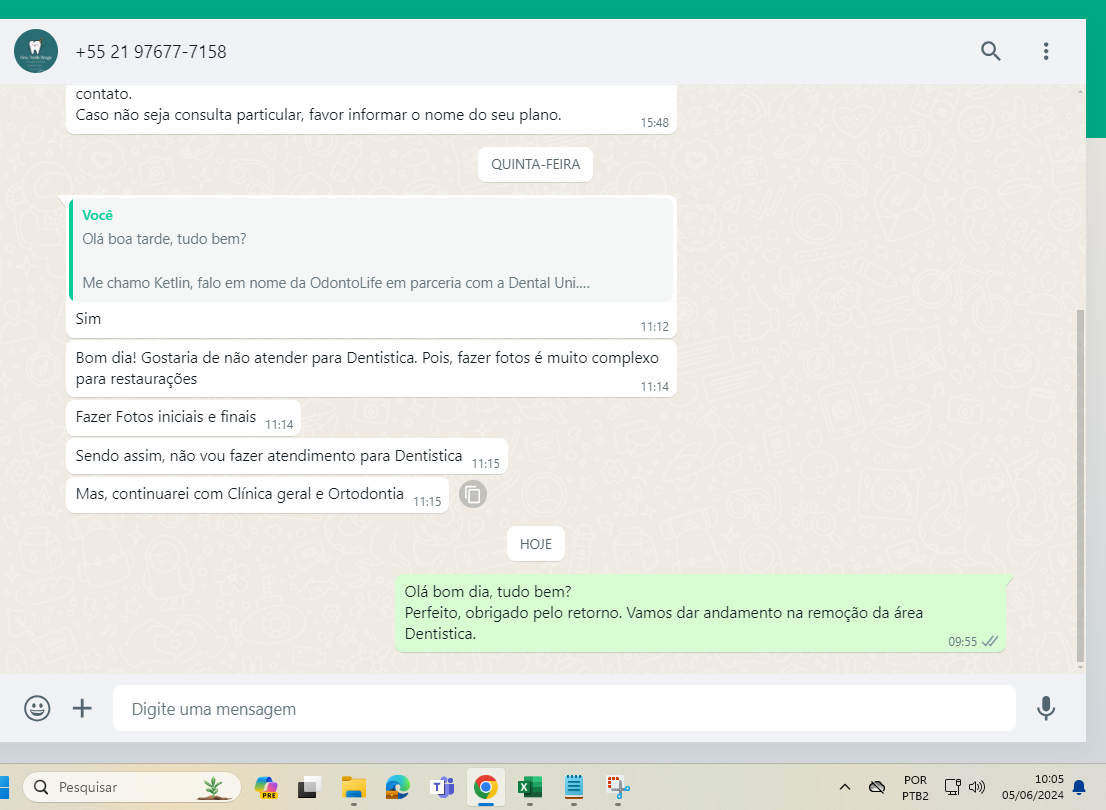Click the plus attach button
Viewport: 1106px width, 810px height.
[83, 708]
